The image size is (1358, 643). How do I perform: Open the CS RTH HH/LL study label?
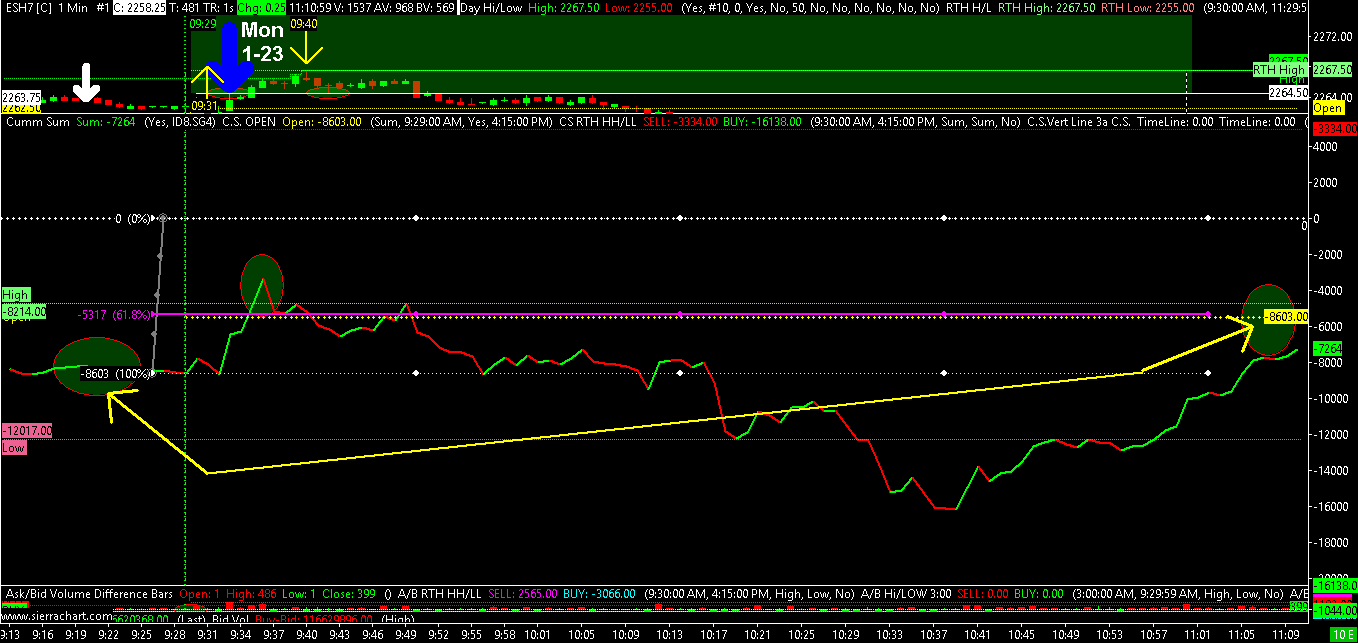tap(598, 122)
